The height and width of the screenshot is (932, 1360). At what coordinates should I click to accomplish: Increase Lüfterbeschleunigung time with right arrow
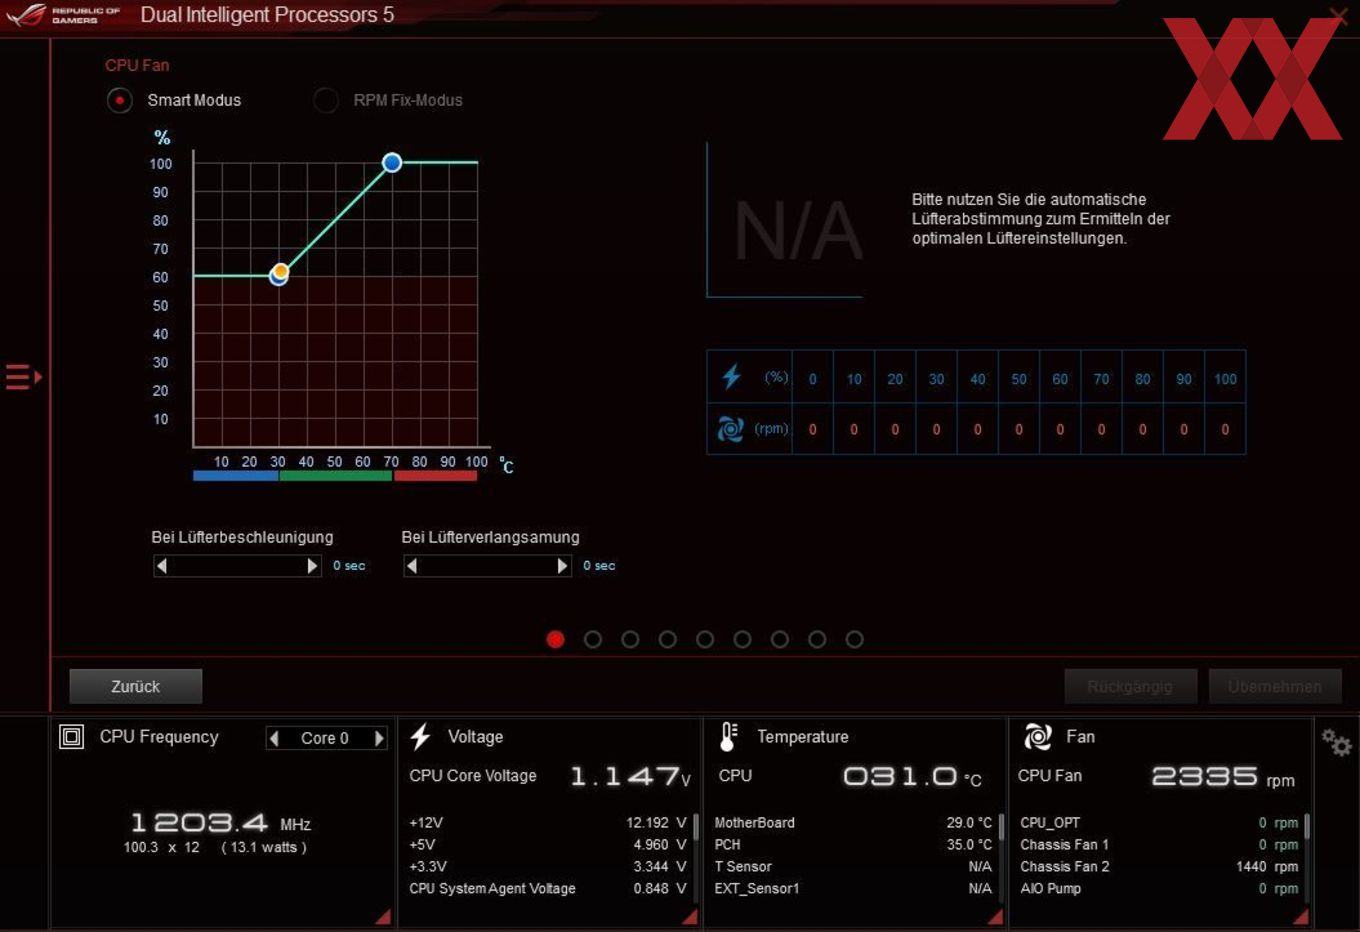click(312, 566)
